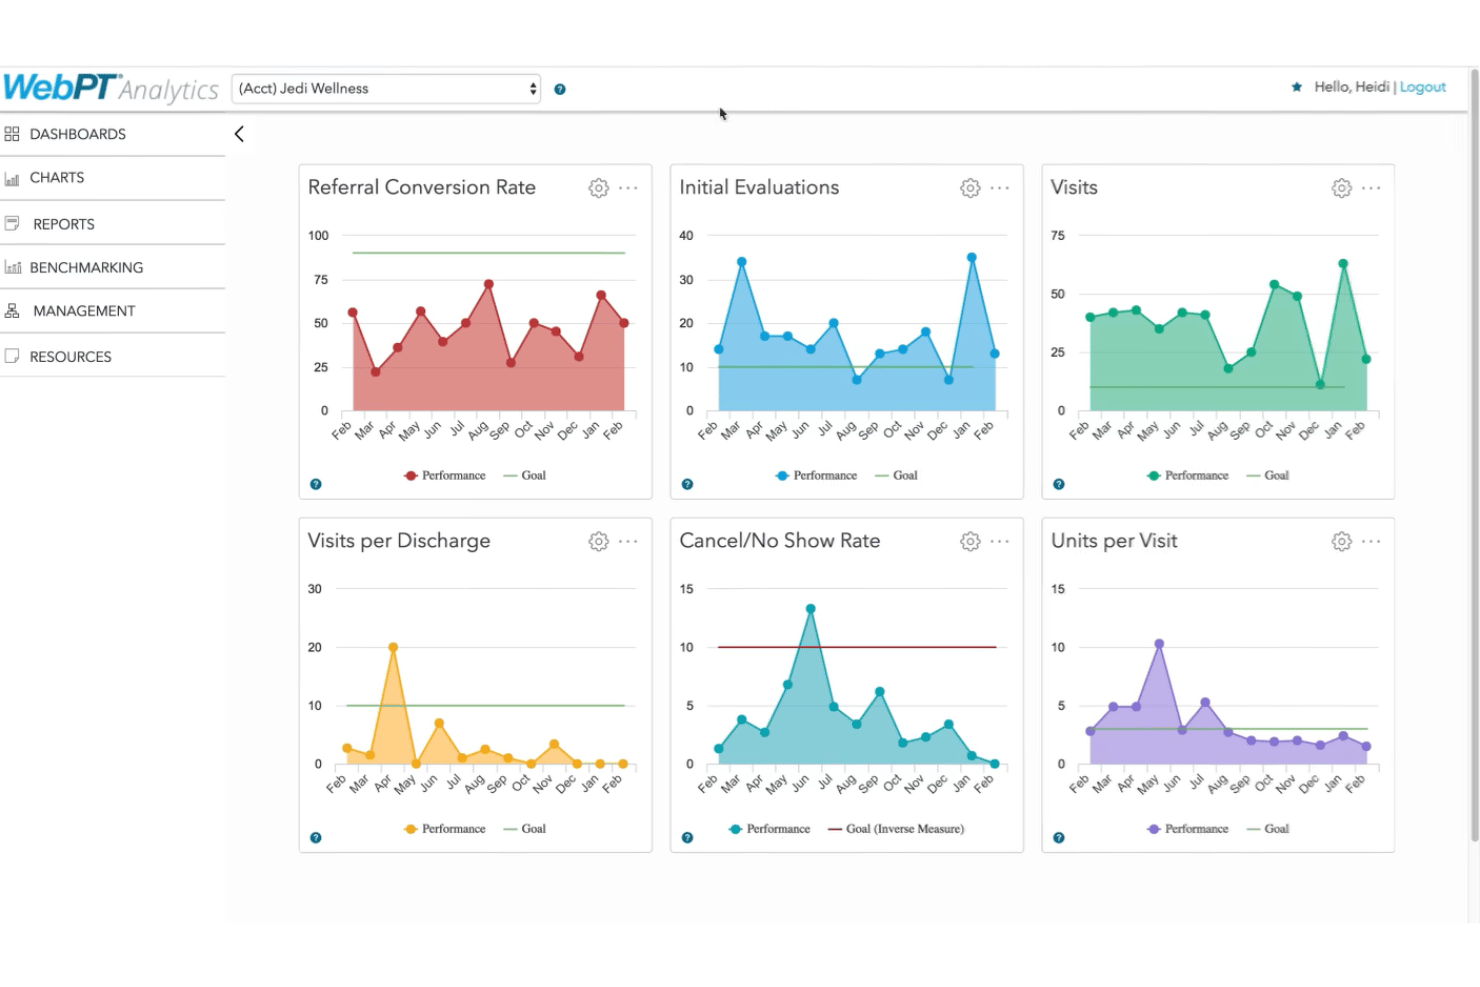Open settings gear on Visits card
Screen dimensions: 1480x987
[1342, 188]
